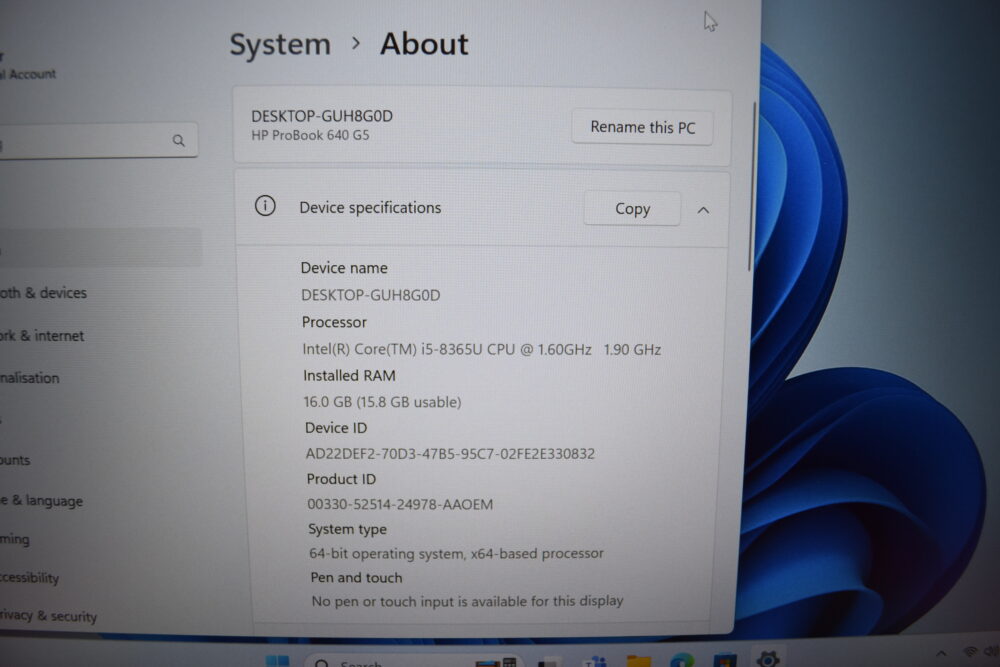The height and width of the screenshot is (667, 1000).
Task: Open Gaming settings
Action: click(x=15, y=539)
